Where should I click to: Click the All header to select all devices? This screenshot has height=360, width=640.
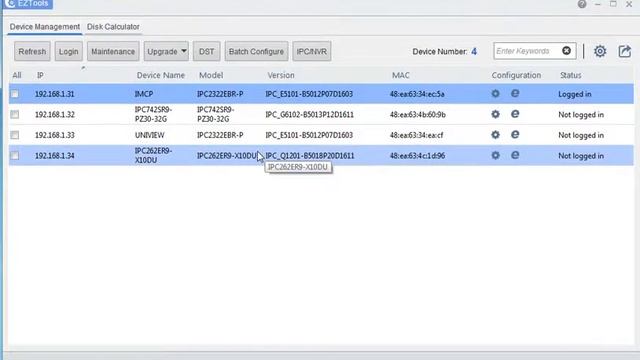[x=17, y=76]
